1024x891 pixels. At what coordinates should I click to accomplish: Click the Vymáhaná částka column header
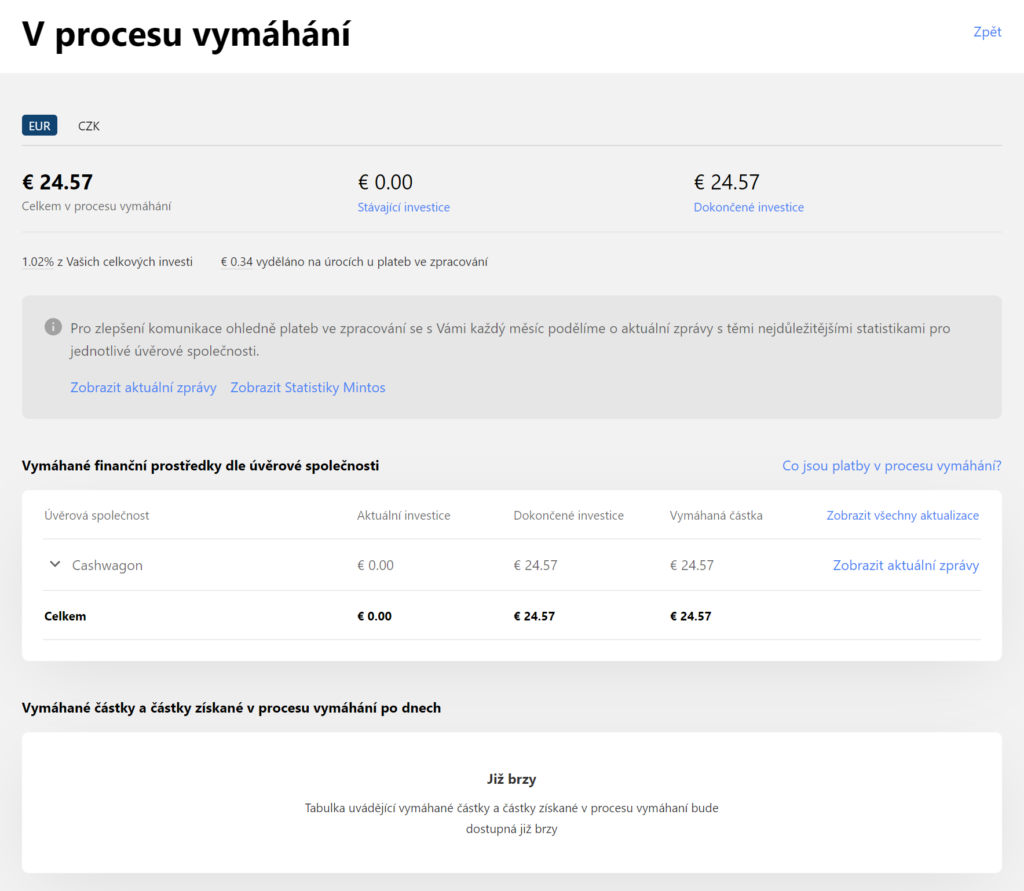(716, 515)
